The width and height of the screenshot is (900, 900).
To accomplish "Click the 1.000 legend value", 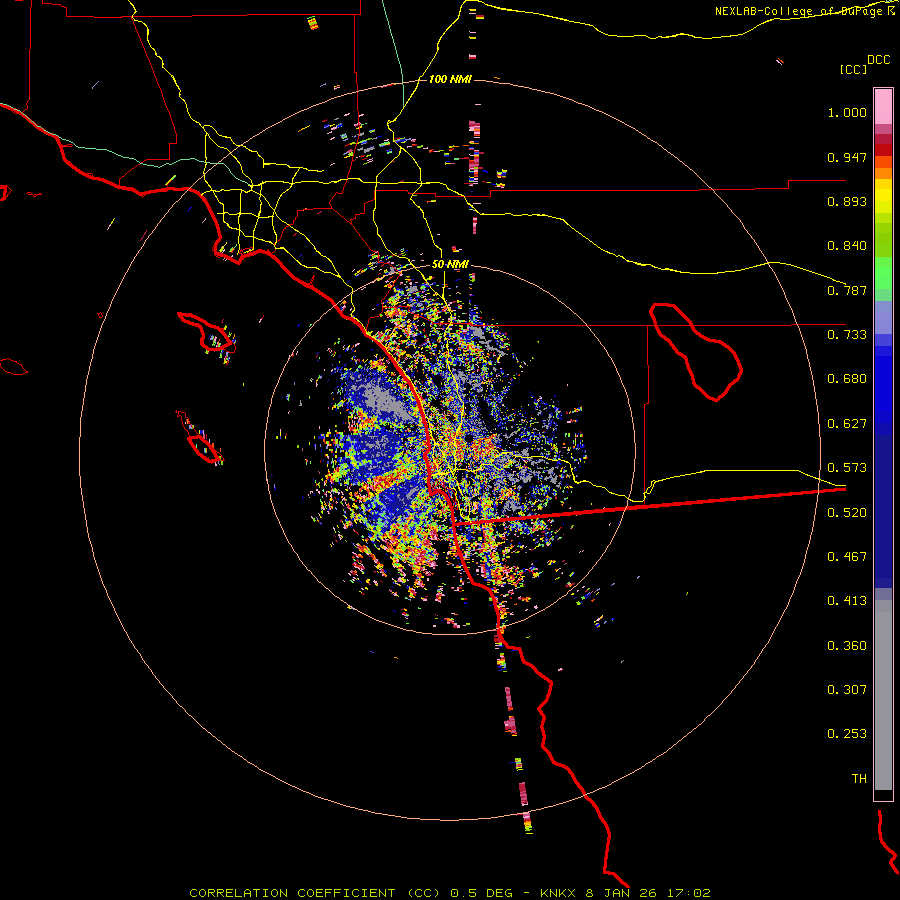I will [847, 112].
